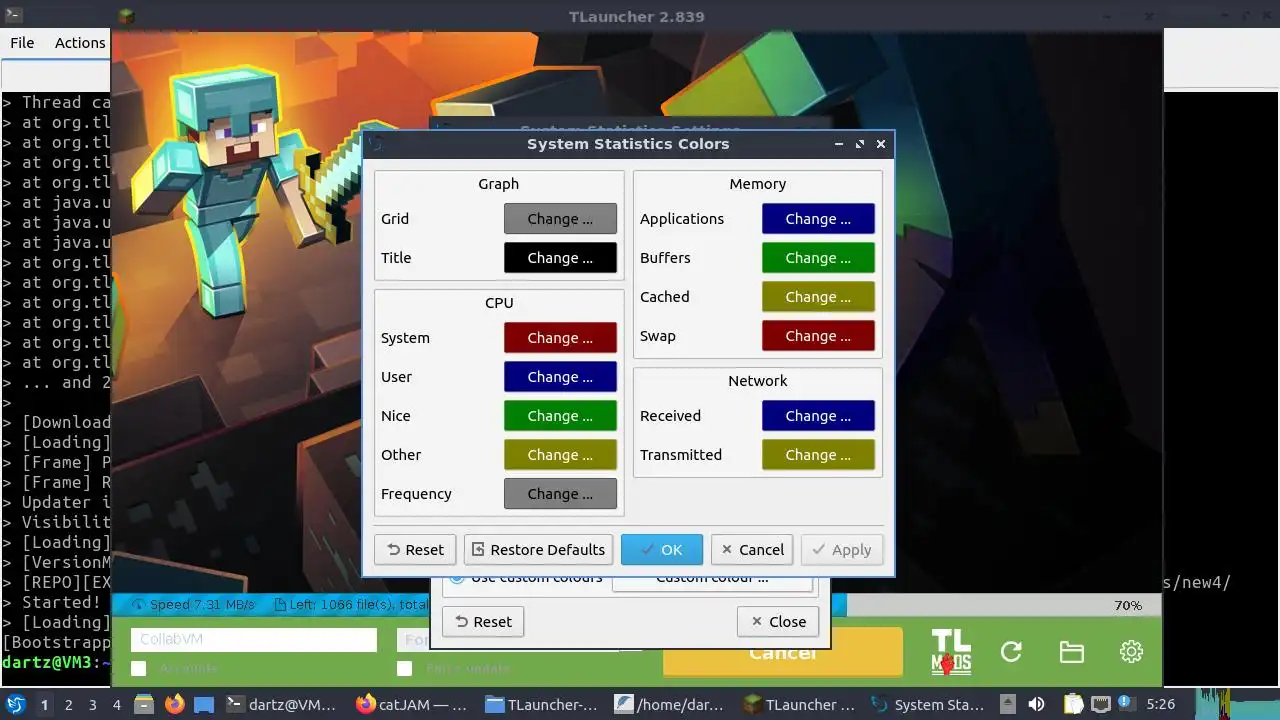
Task: Switch to virtual desktop 4
Action: (x=116, y=704)
